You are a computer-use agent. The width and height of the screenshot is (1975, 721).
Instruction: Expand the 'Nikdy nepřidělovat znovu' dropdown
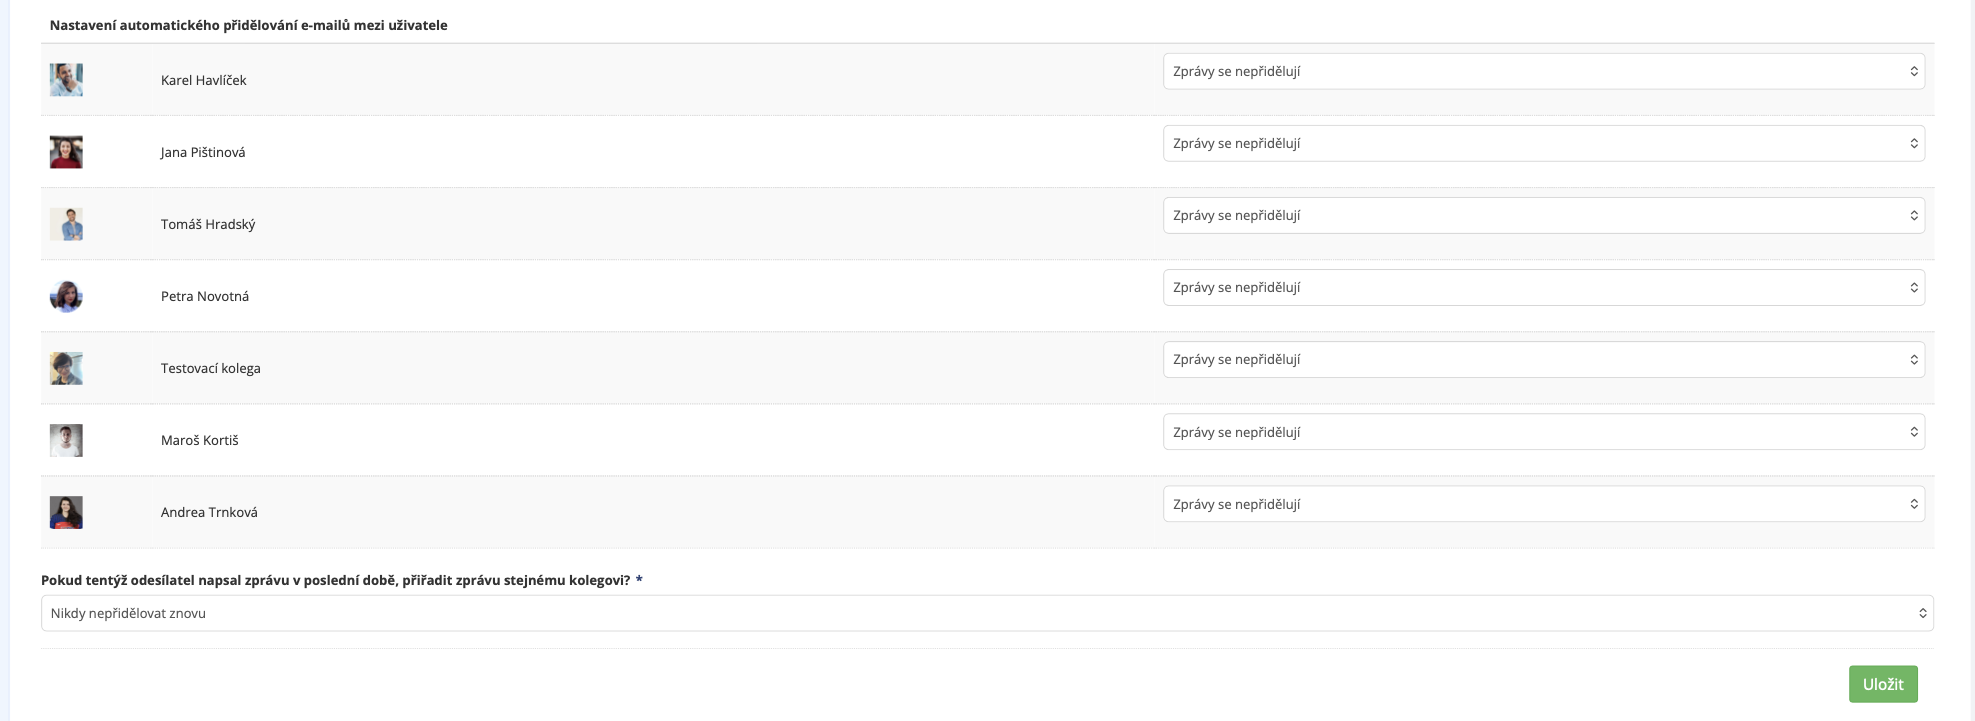tap(987, 613)
